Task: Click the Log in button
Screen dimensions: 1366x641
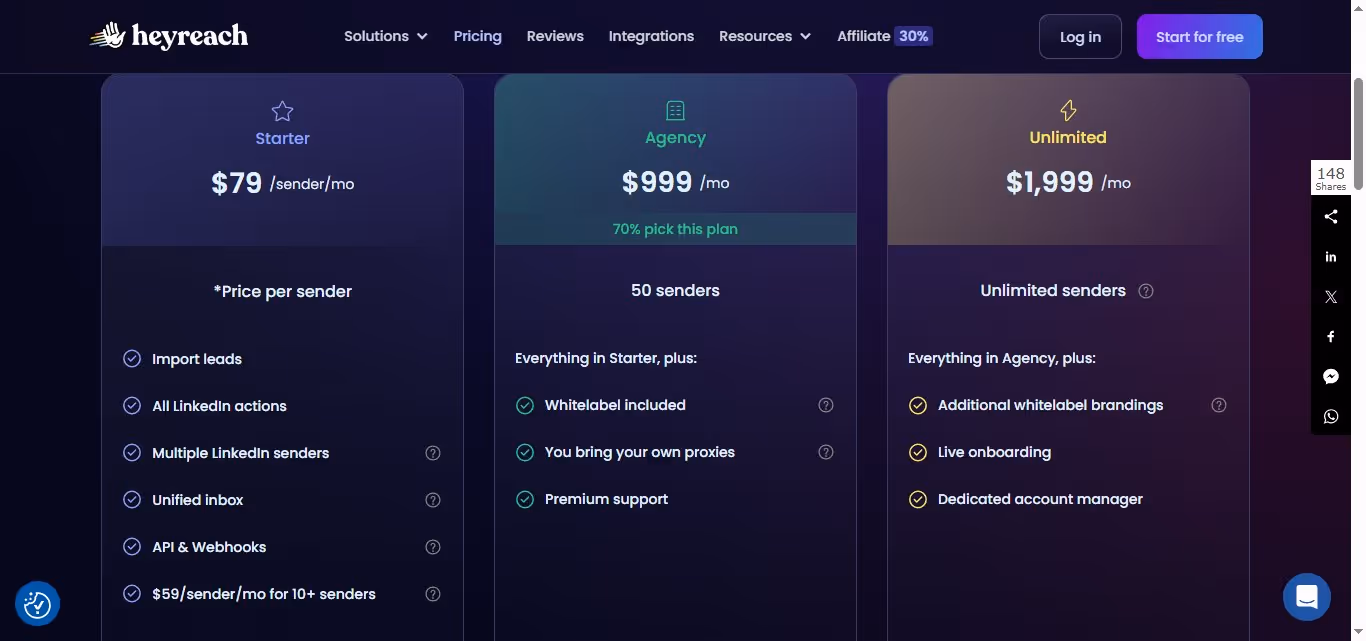Action: tap(1080, 36)
